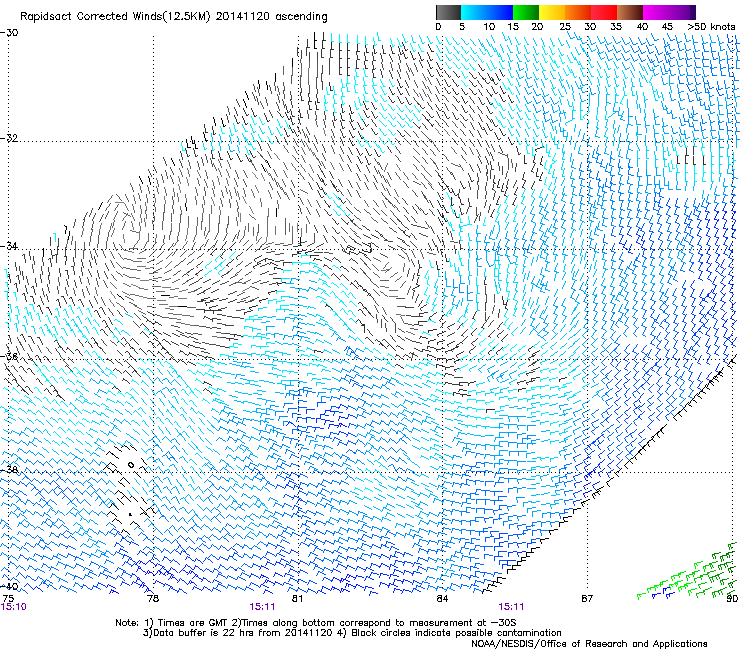This screenshot has width=740, height=650.
Task: Click the 'NOAA/NESDIS/Office of Research and Applications' credit
Action: coord(589,644)
